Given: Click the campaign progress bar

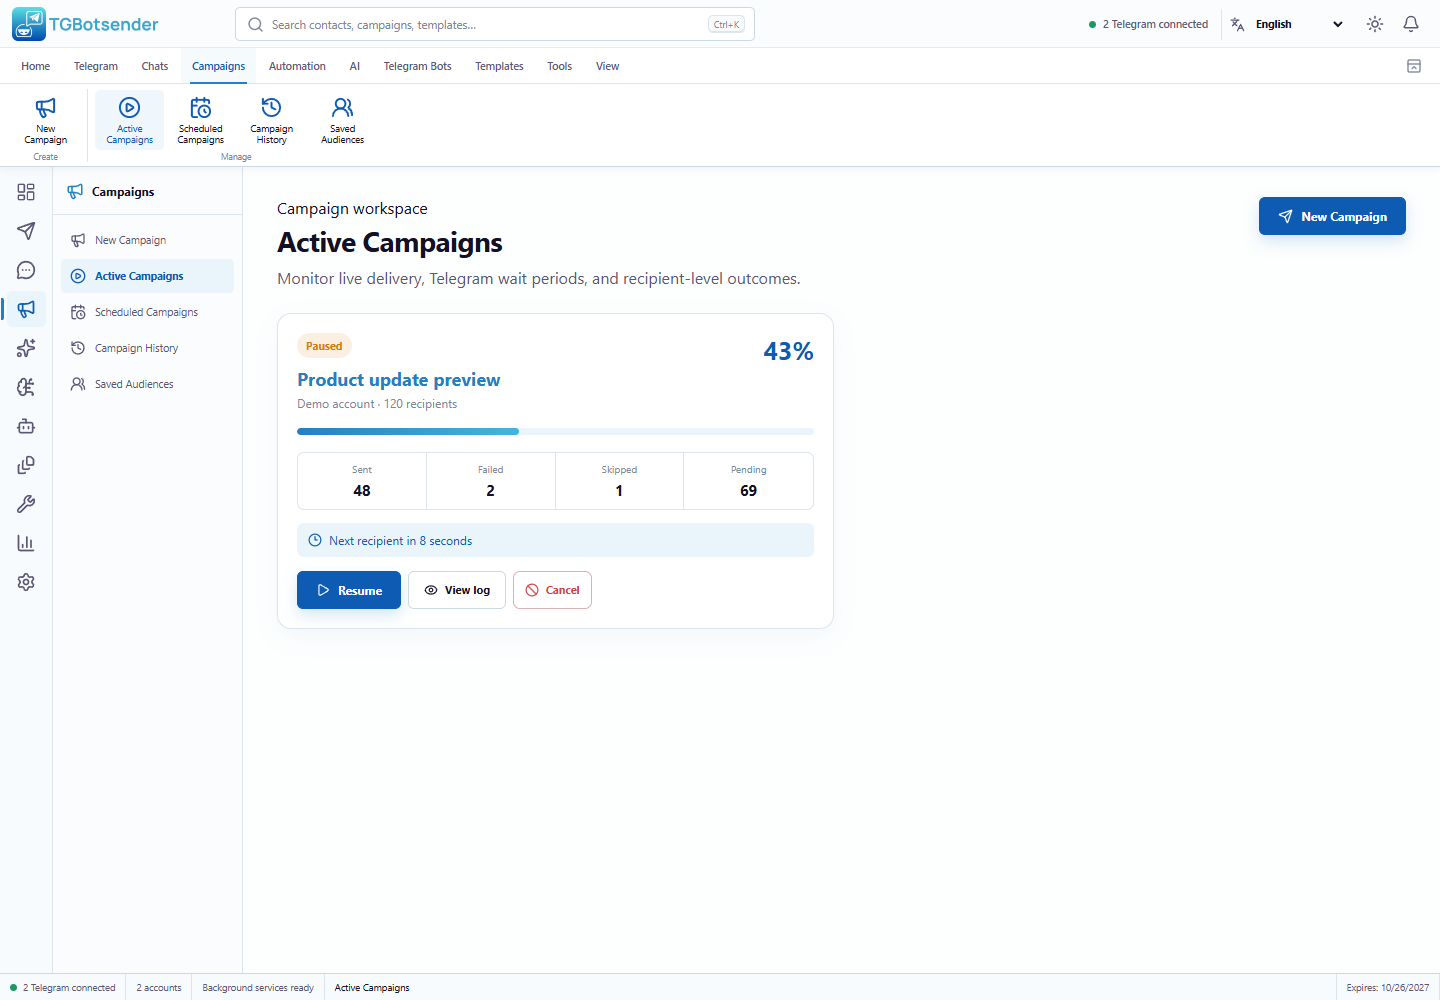Looking at the screenshot, I should click(x=555, y=432).
